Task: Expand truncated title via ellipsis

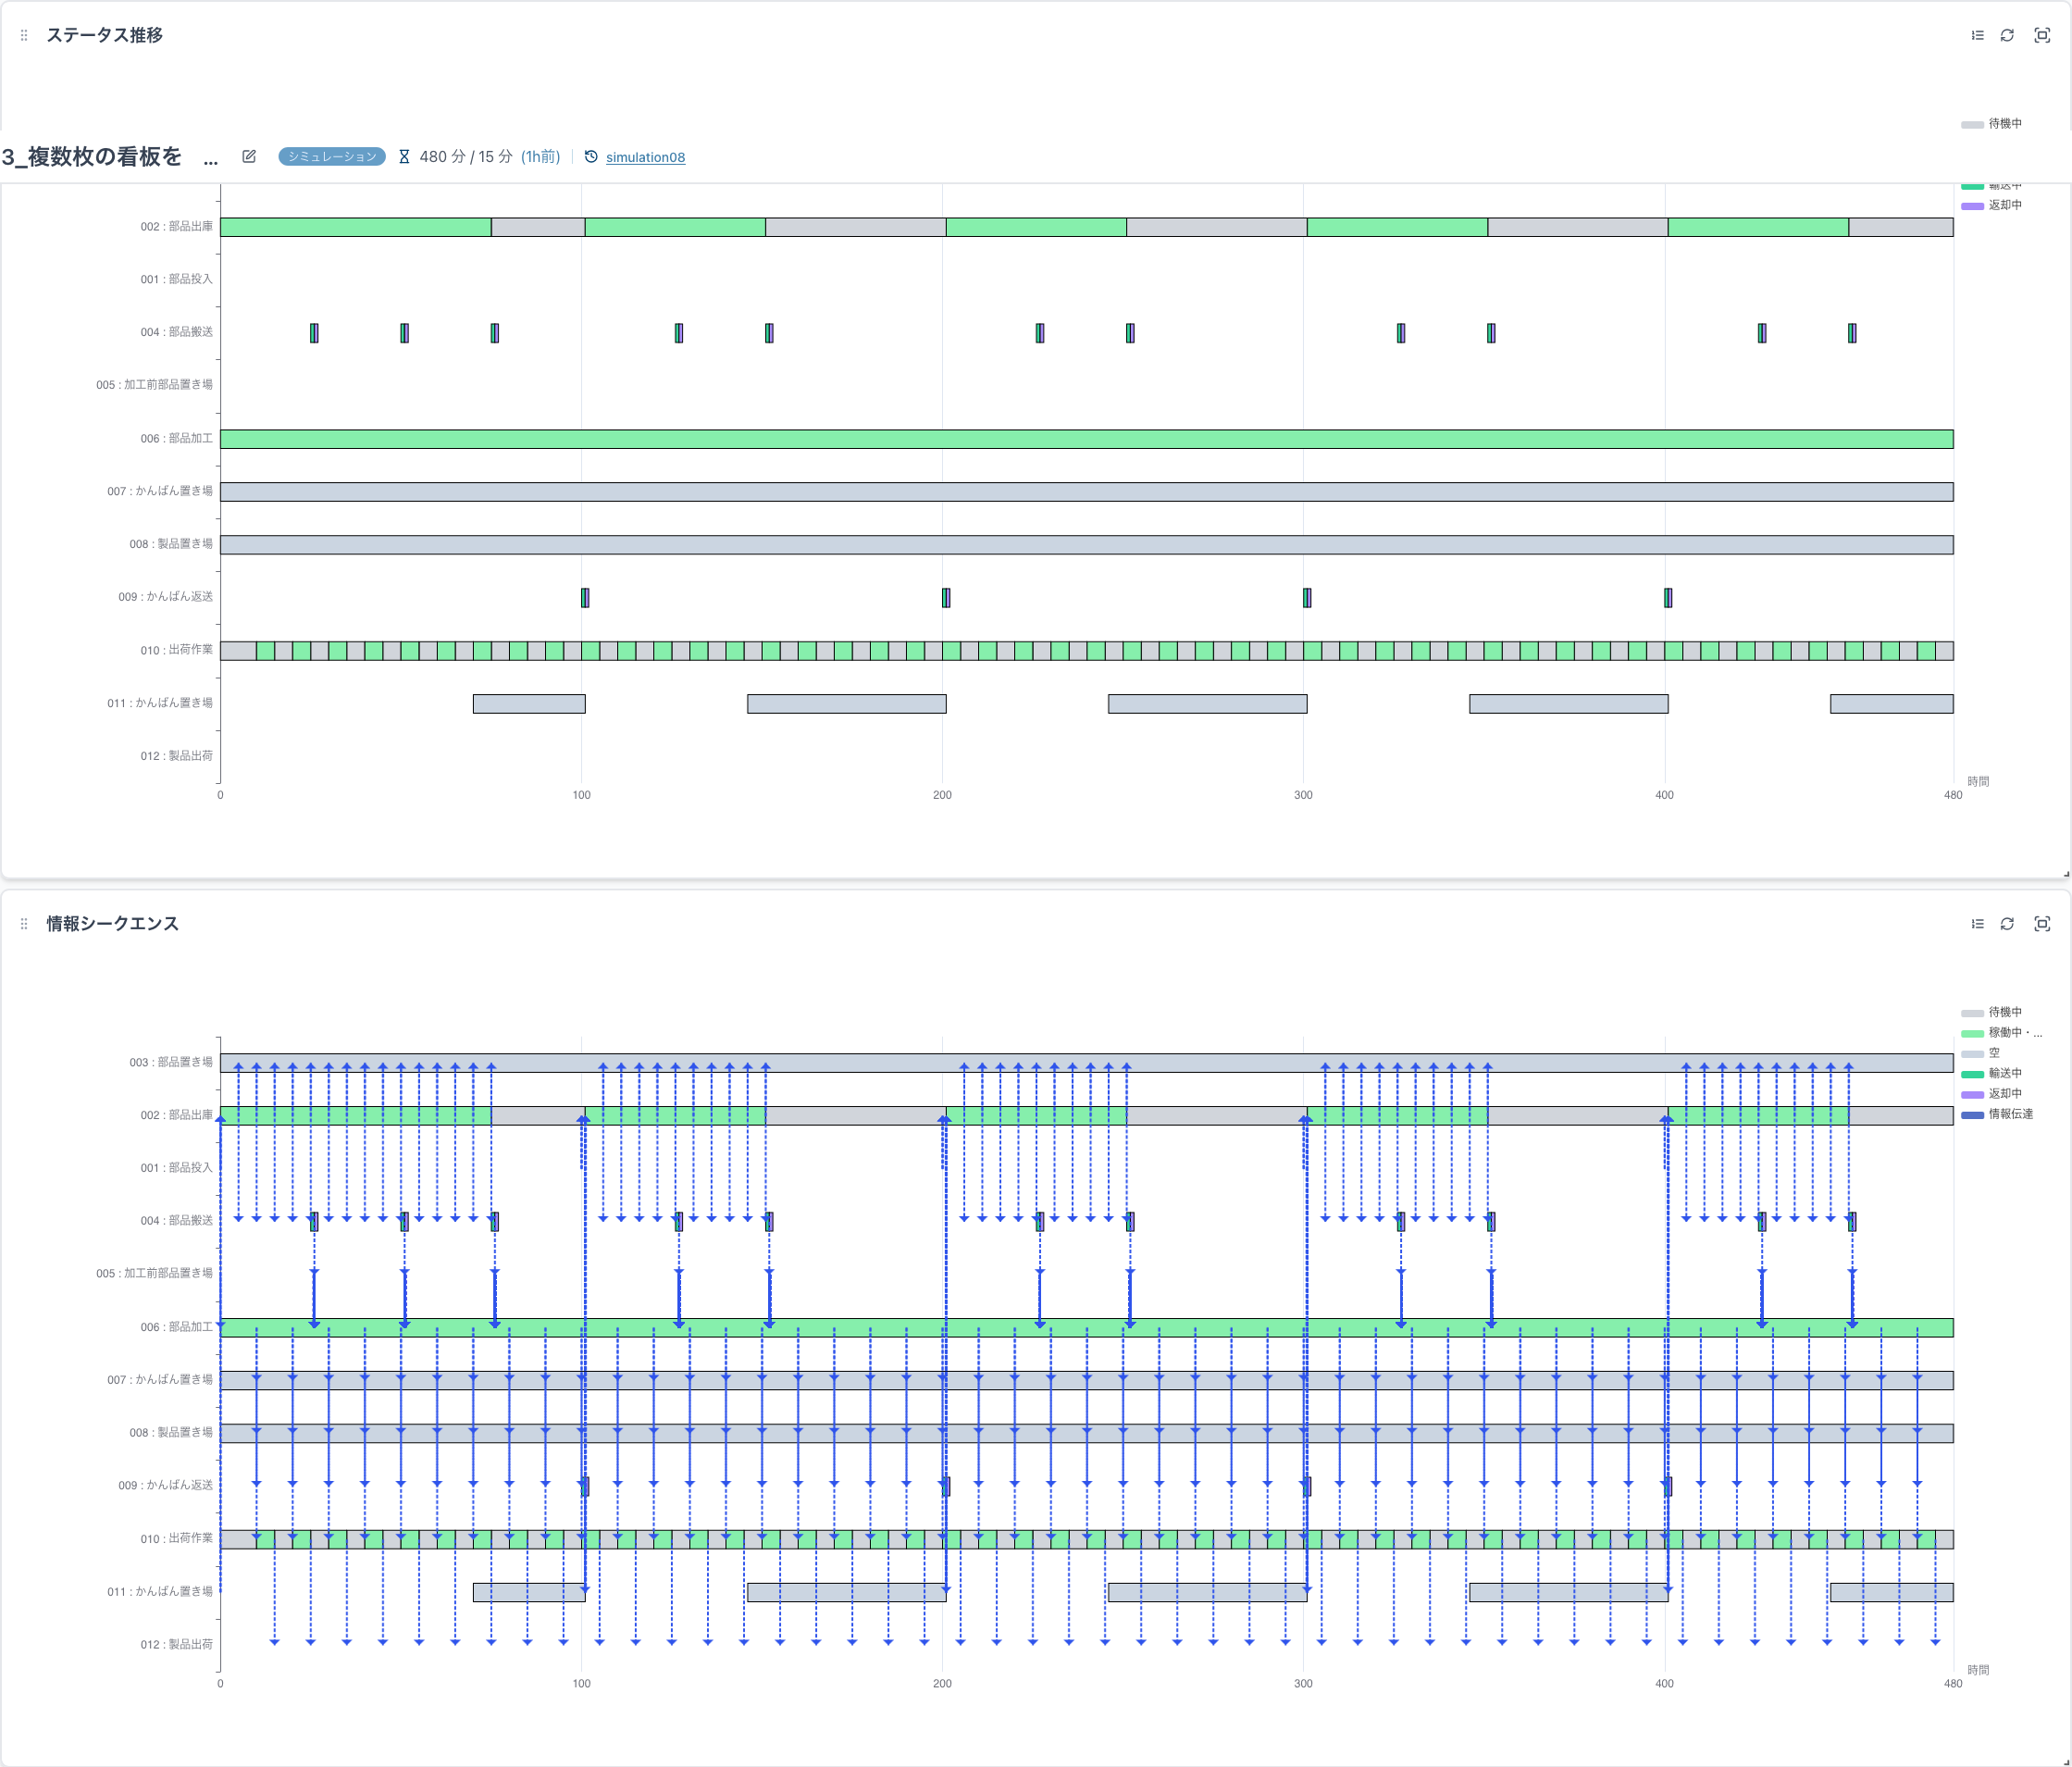Action: (x=210, y=159)
